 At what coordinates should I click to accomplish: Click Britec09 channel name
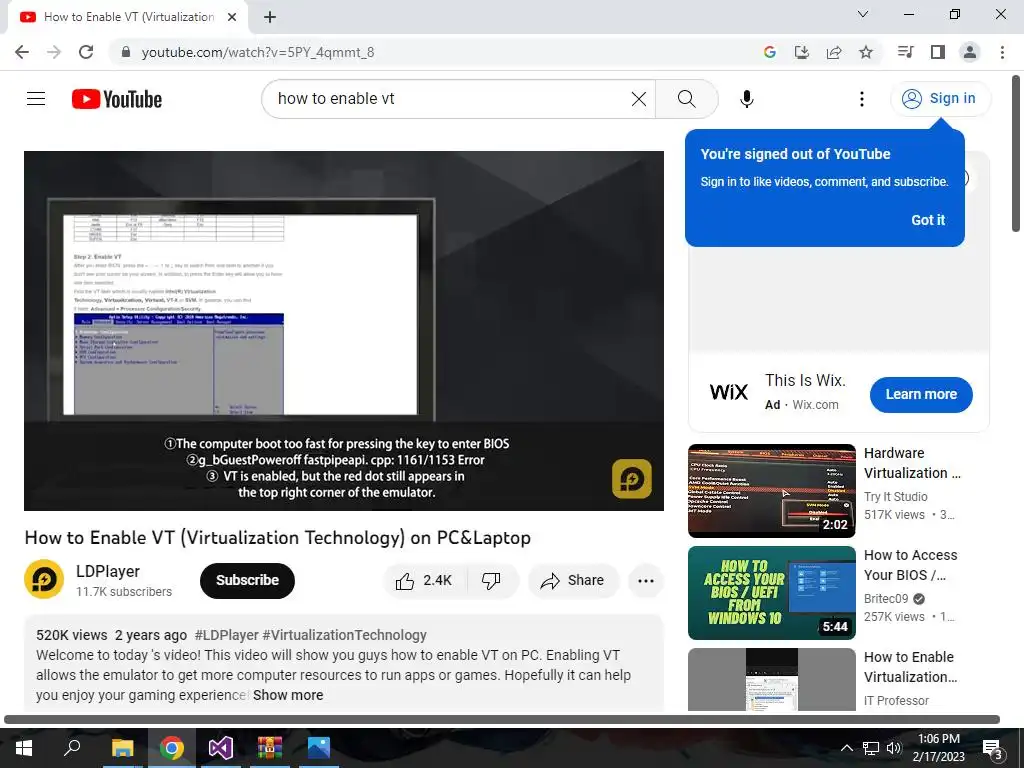pyautogui.click(x=886, y=598)
